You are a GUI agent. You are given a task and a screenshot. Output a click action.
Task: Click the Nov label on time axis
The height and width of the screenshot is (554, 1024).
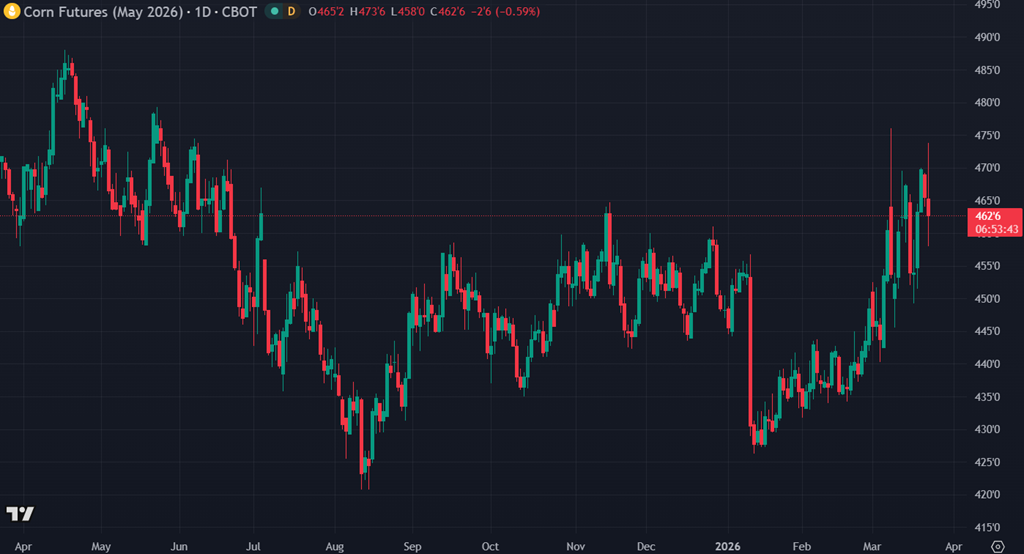575,546
